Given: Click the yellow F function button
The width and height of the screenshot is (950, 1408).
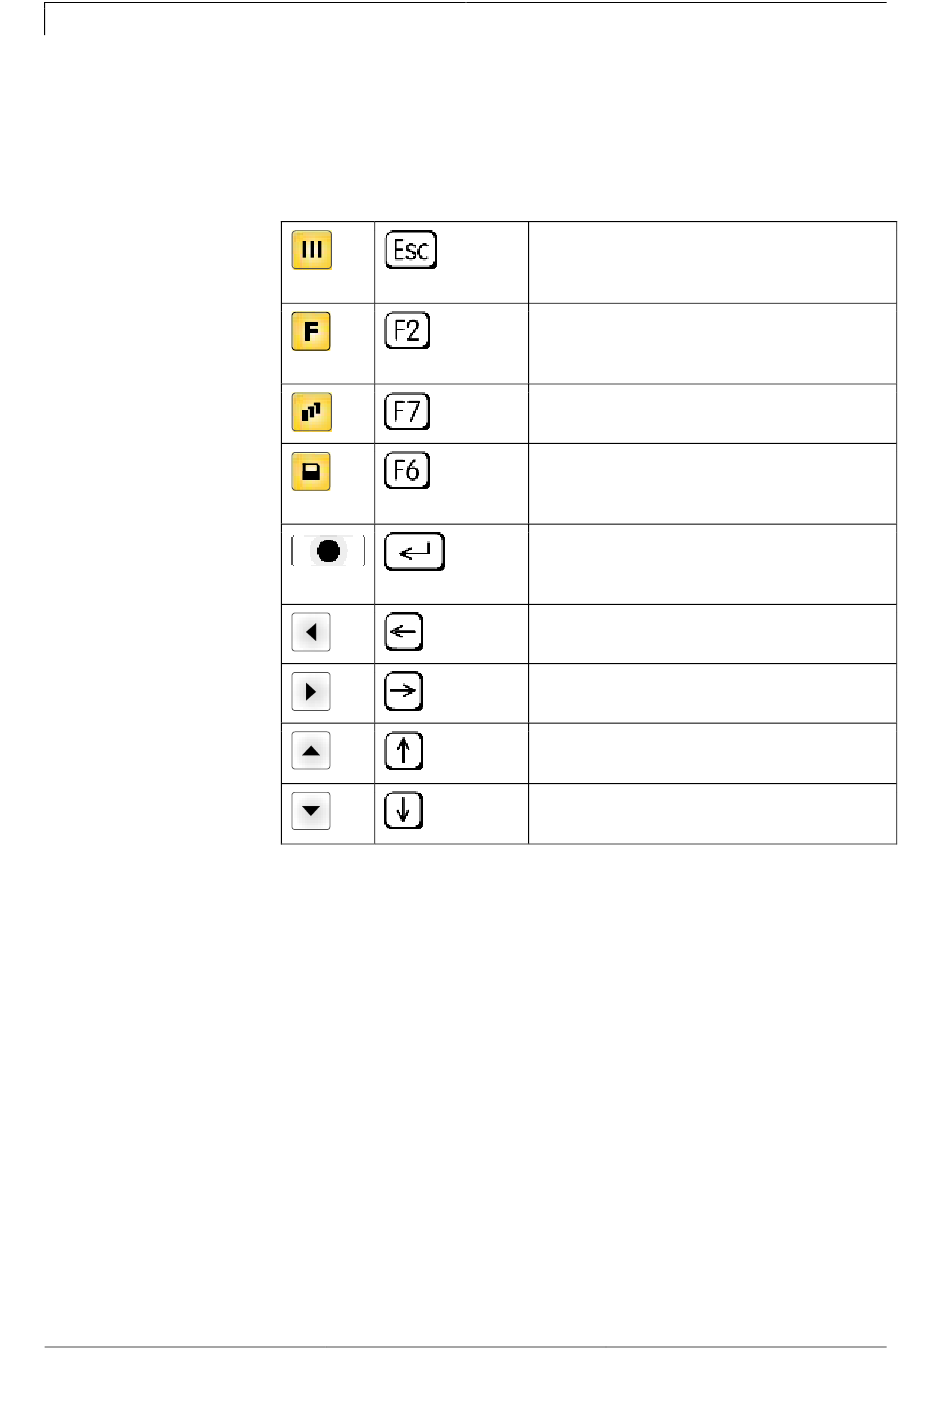Looking at the screenshot, I should [x=311, y=331].
